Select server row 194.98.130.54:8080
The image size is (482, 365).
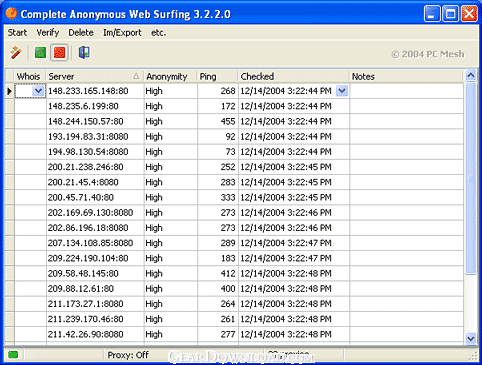239,152
